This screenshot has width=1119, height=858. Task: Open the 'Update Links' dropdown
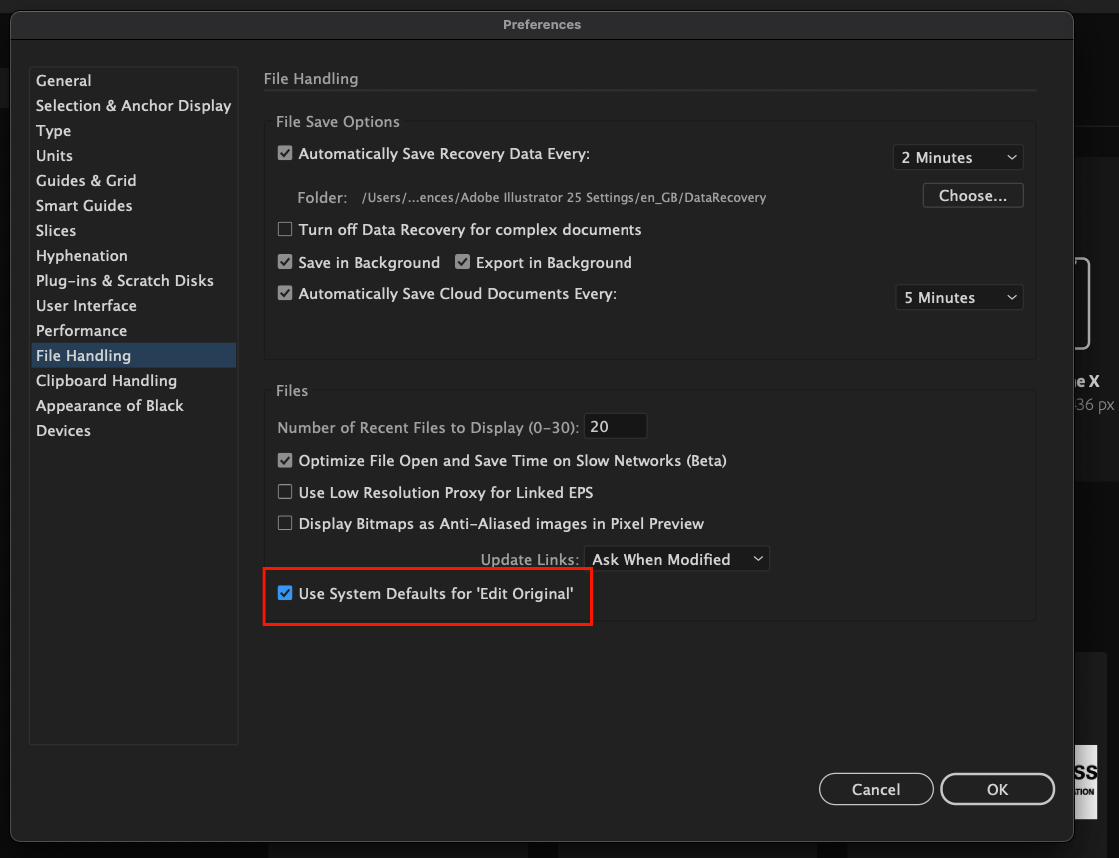pyautogui.click(x=677, y=559)
